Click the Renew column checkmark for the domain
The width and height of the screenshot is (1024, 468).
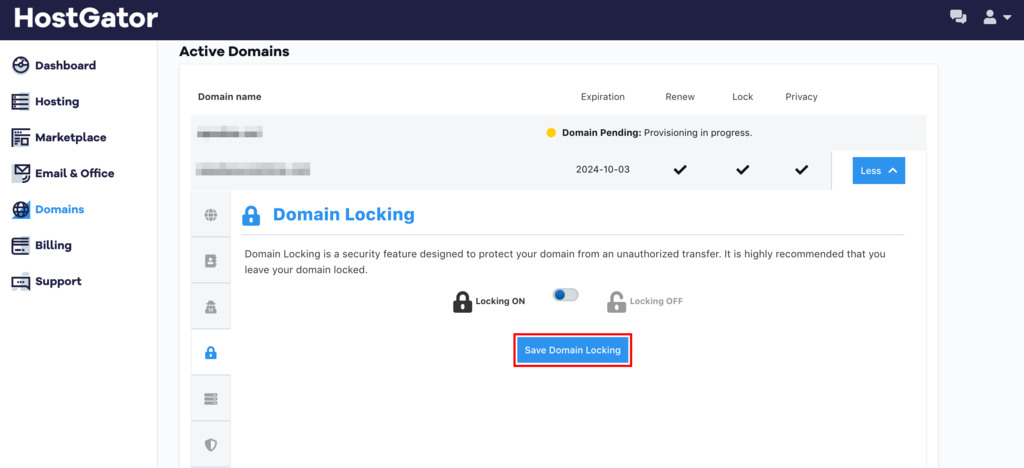point(680,170)
